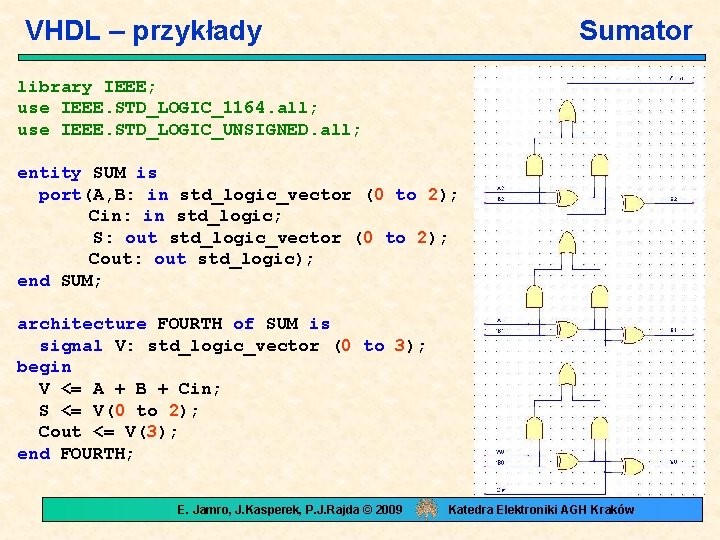The width and height of the screenshot is (720, 540).
Task: Select the "Sumator" heading
Action: [636, 31]
